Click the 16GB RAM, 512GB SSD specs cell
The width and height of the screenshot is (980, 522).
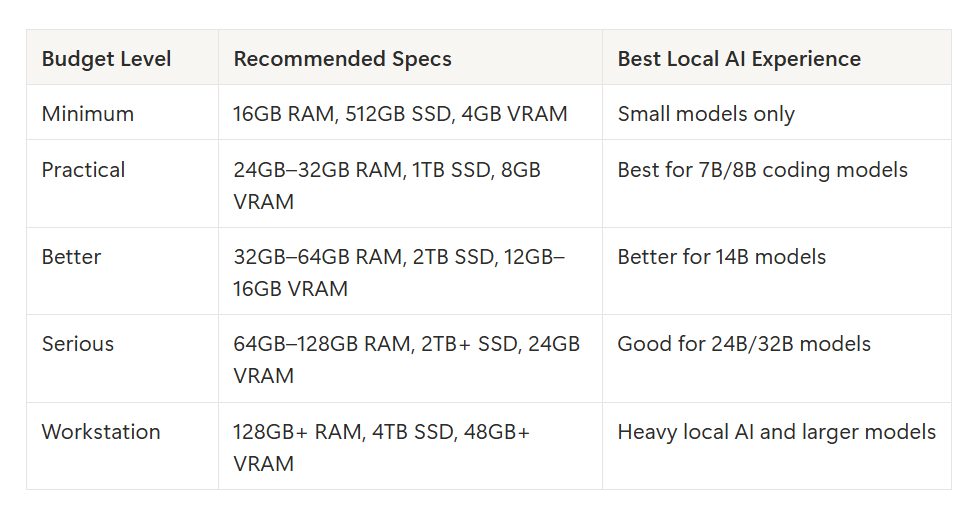[x=410, y=113]
